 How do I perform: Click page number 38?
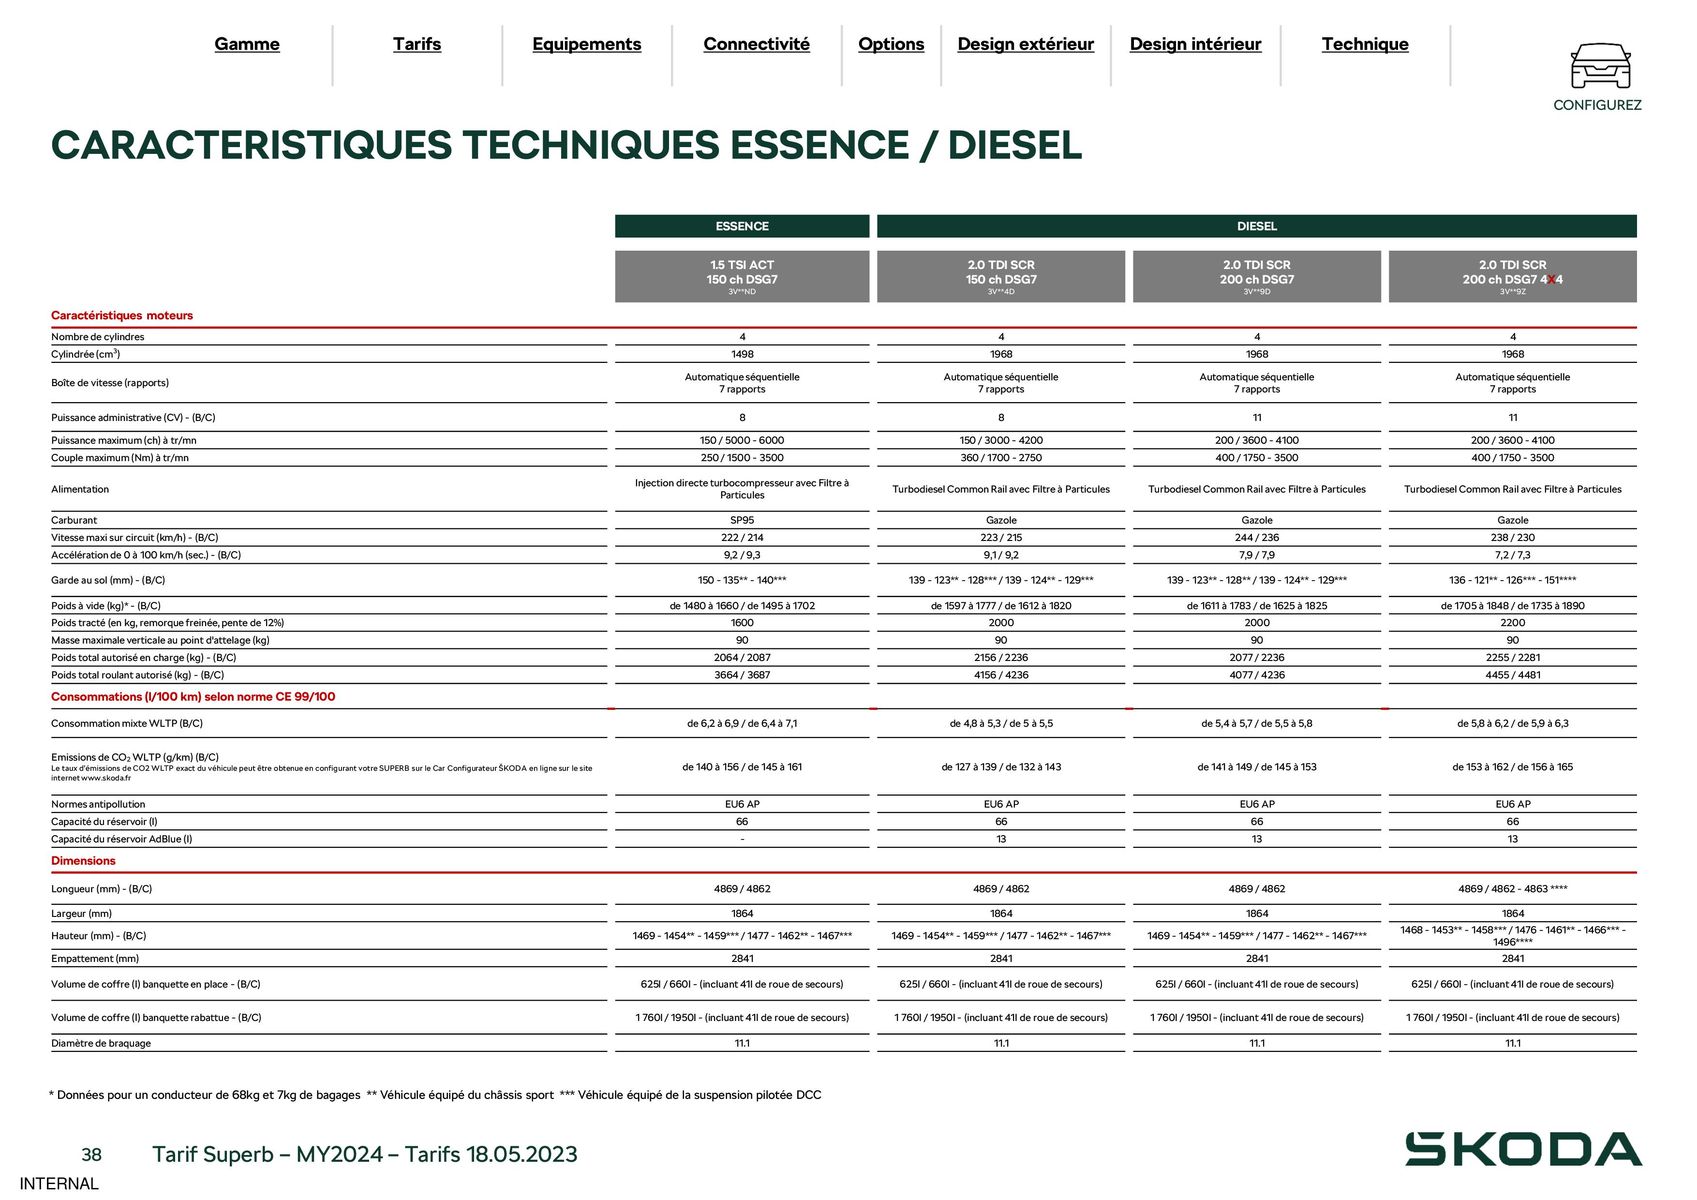point(91,1155)
